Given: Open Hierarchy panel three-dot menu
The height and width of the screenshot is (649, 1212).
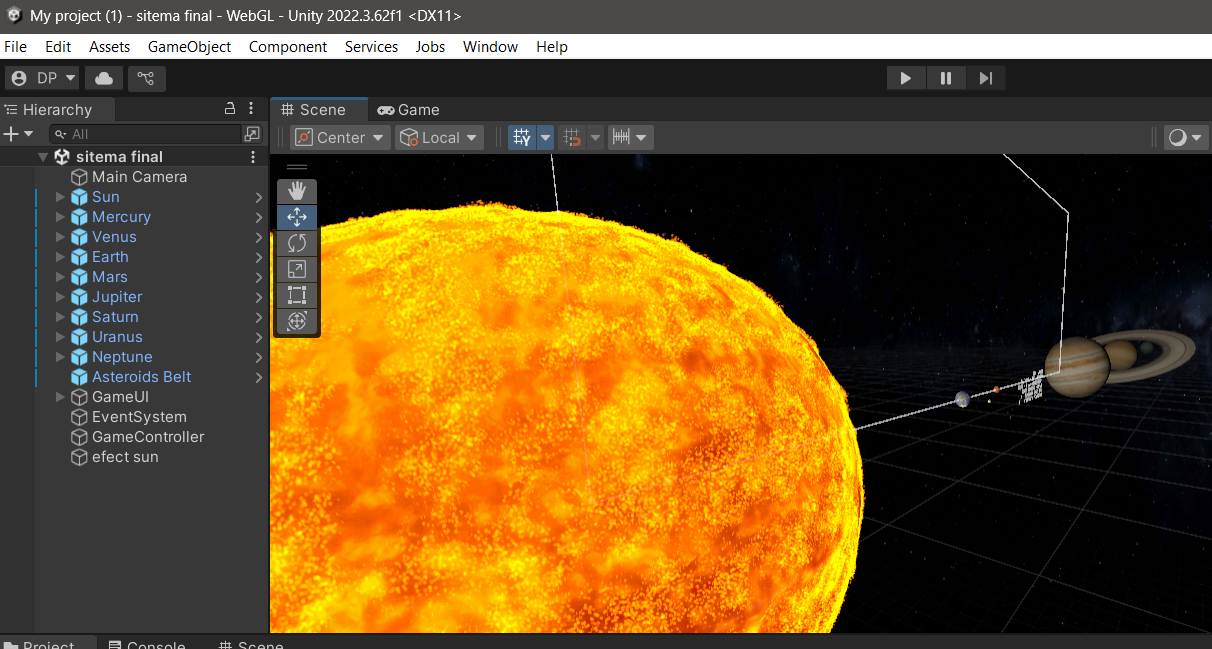Looking at the screenshot, I should pos(252,109).
